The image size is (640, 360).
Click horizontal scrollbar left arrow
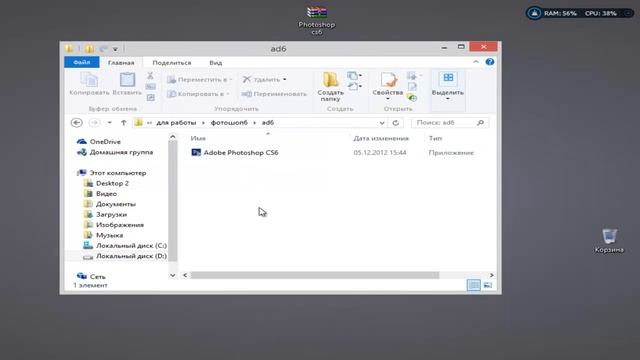click(185, 276)
